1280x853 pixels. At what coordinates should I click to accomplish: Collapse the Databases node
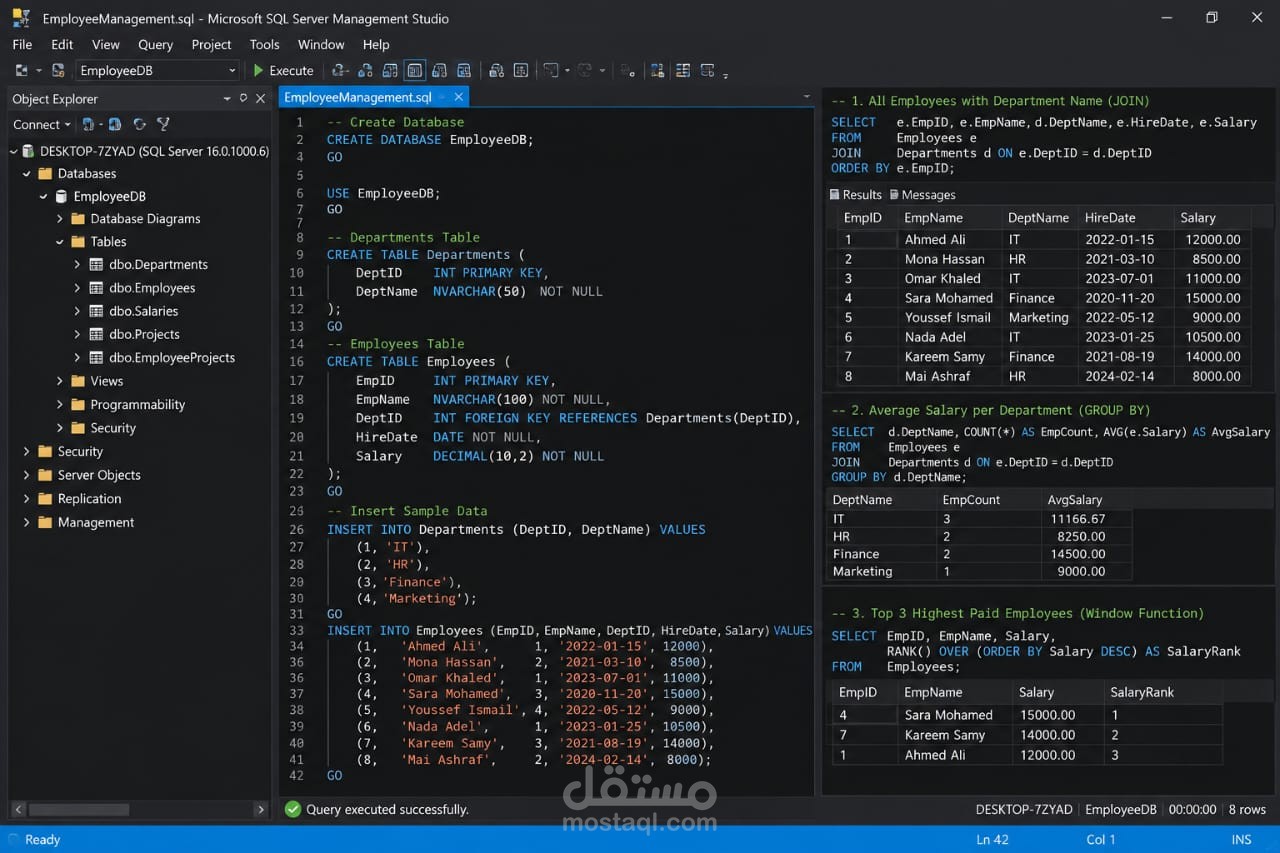[27, 174]
